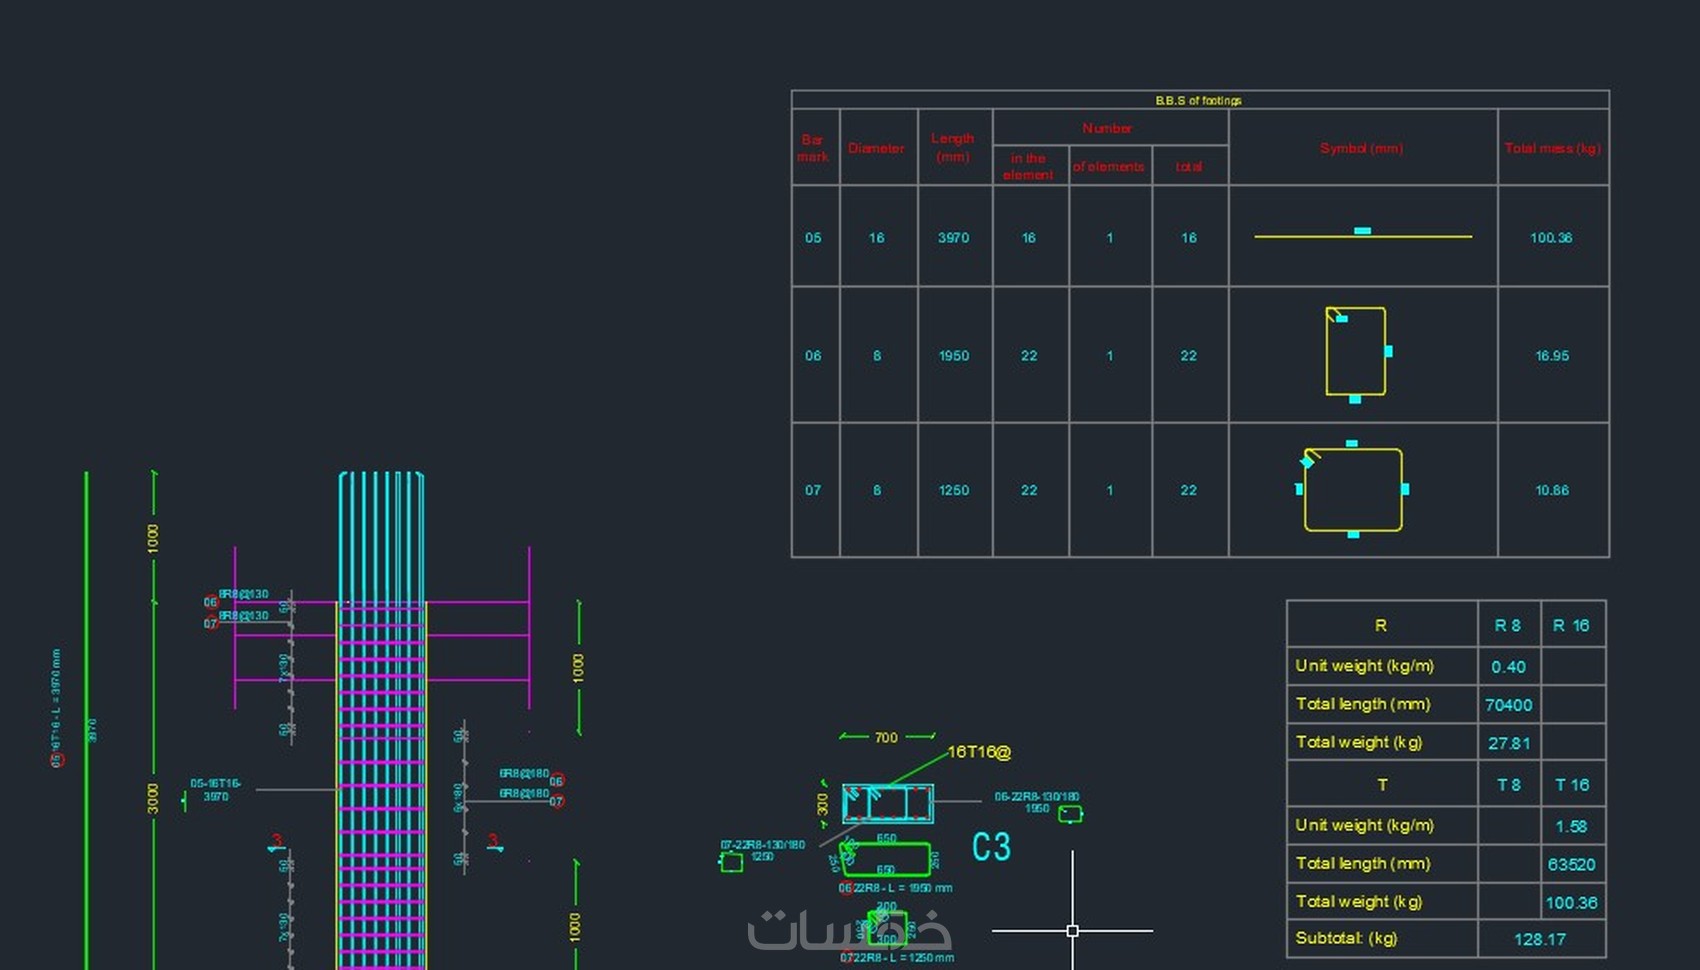Click the "T" header cell in weight table
Screen dimensions: 1700x970
coord(1382,785)
